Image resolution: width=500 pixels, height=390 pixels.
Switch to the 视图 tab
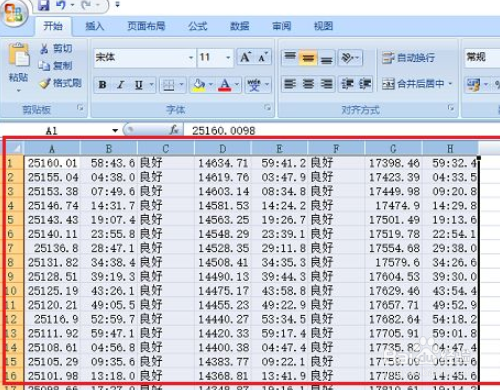(323, 26)
